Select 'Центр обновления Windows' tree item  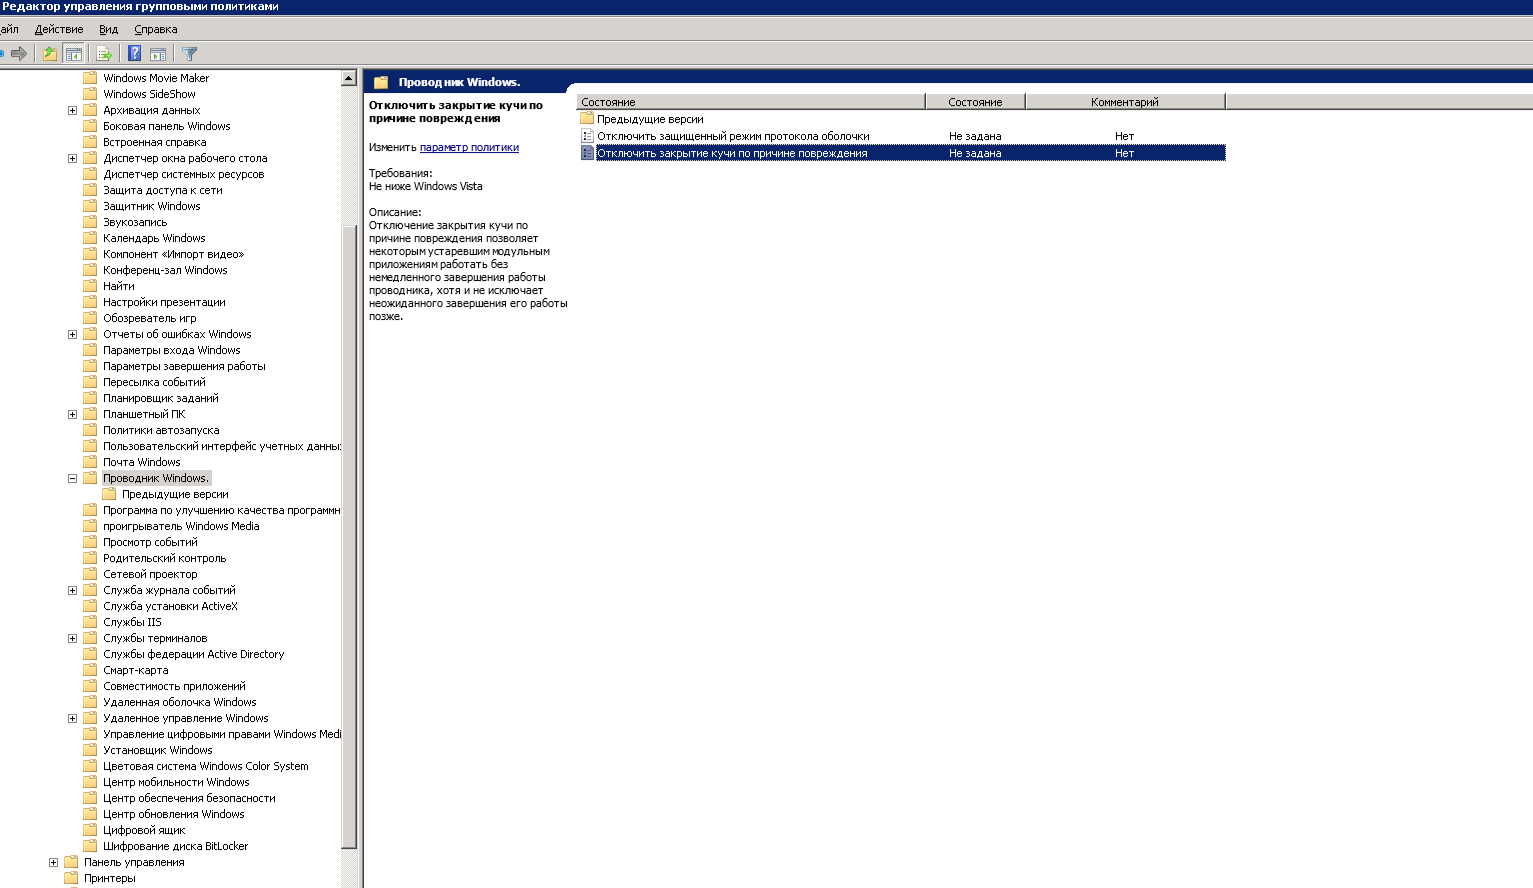pos(173,814)
